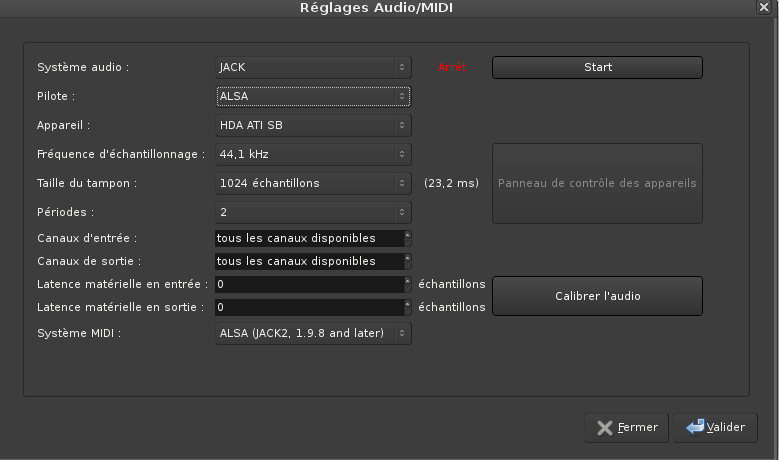Click inside the Canaux de sortie field
Screen dimensions: 779x460
(x=308, y=261)
